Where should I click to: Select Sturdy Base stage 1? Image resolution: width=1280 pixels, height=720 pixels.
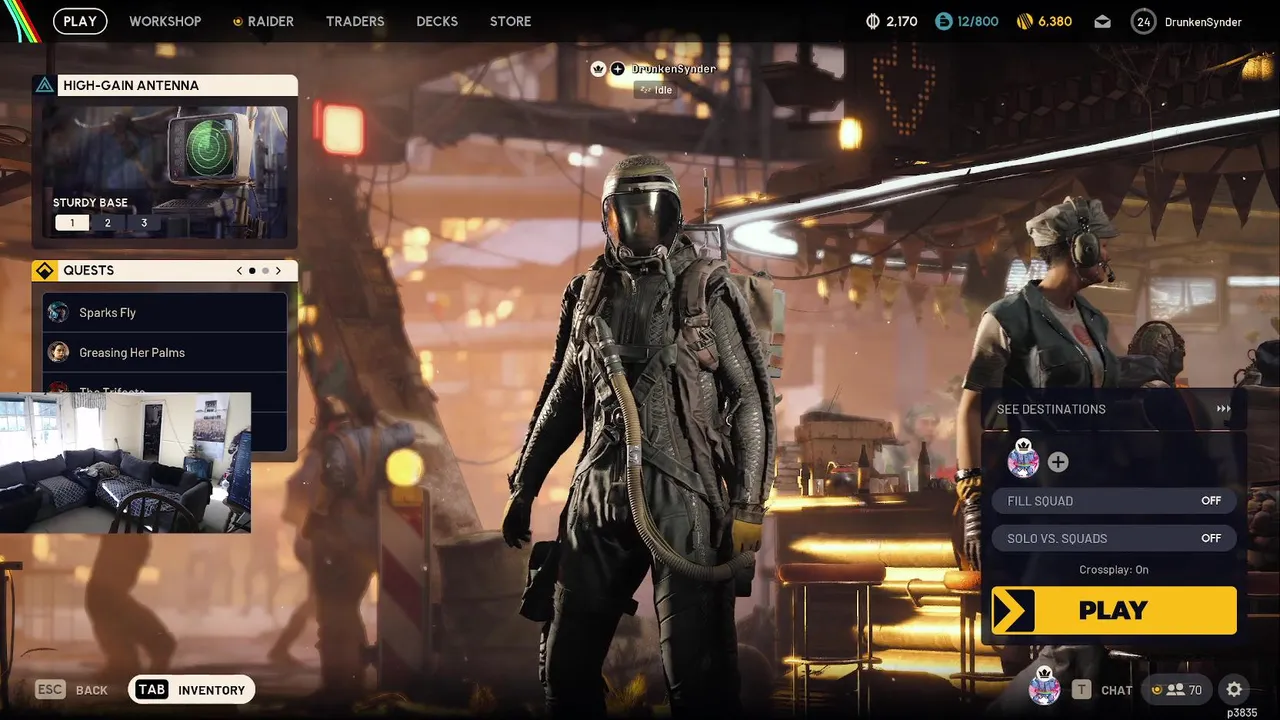pyautogui.click(x=72, y=223)
